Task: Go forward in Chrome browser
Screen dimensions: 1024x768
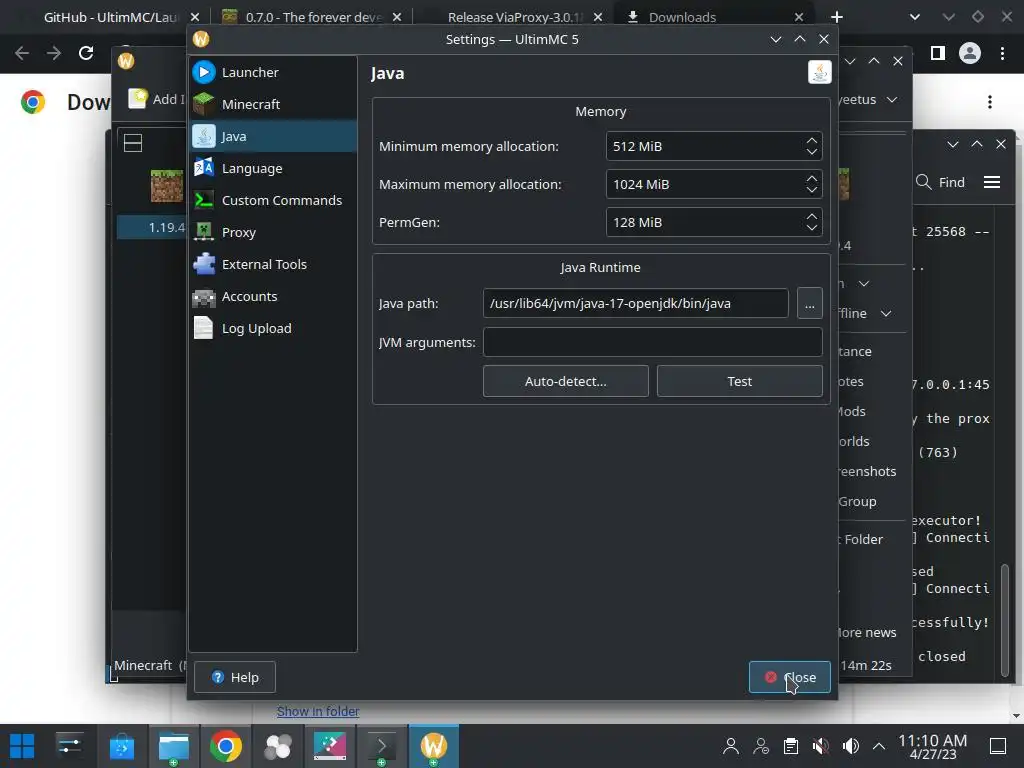Action: pos(54,53)
